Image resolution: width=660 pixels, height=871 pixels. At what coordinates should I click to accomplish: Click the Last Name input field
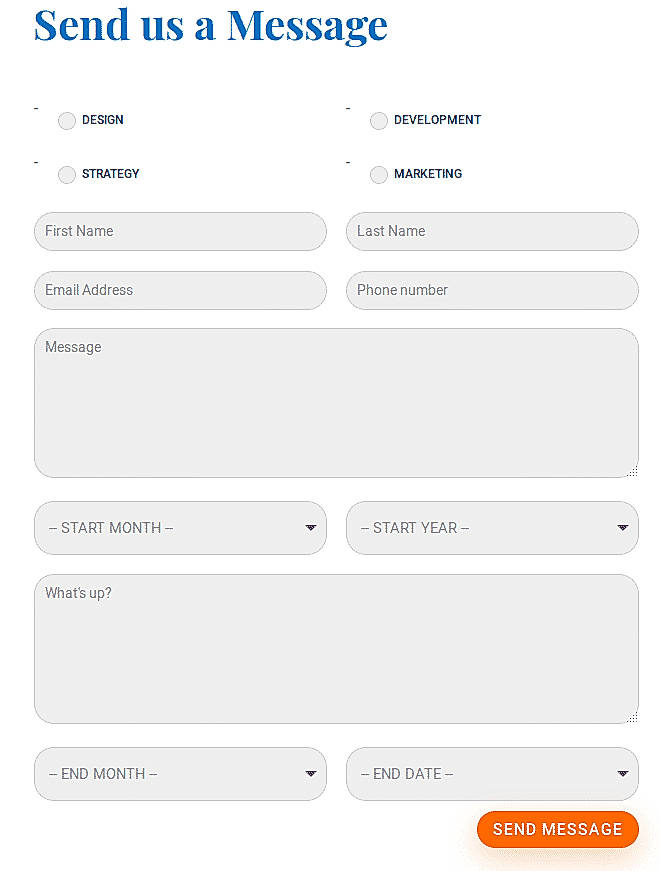[492, 231]
